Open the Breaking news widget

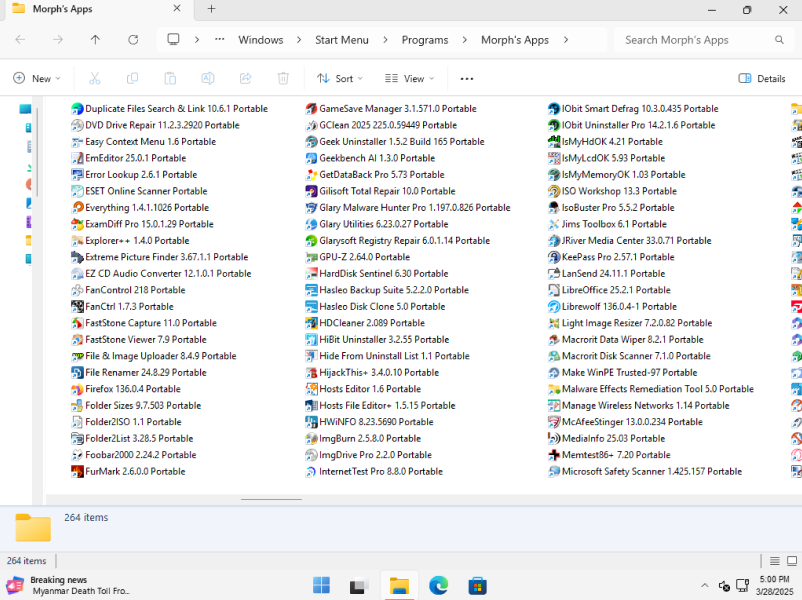click(x=68, y=585)
